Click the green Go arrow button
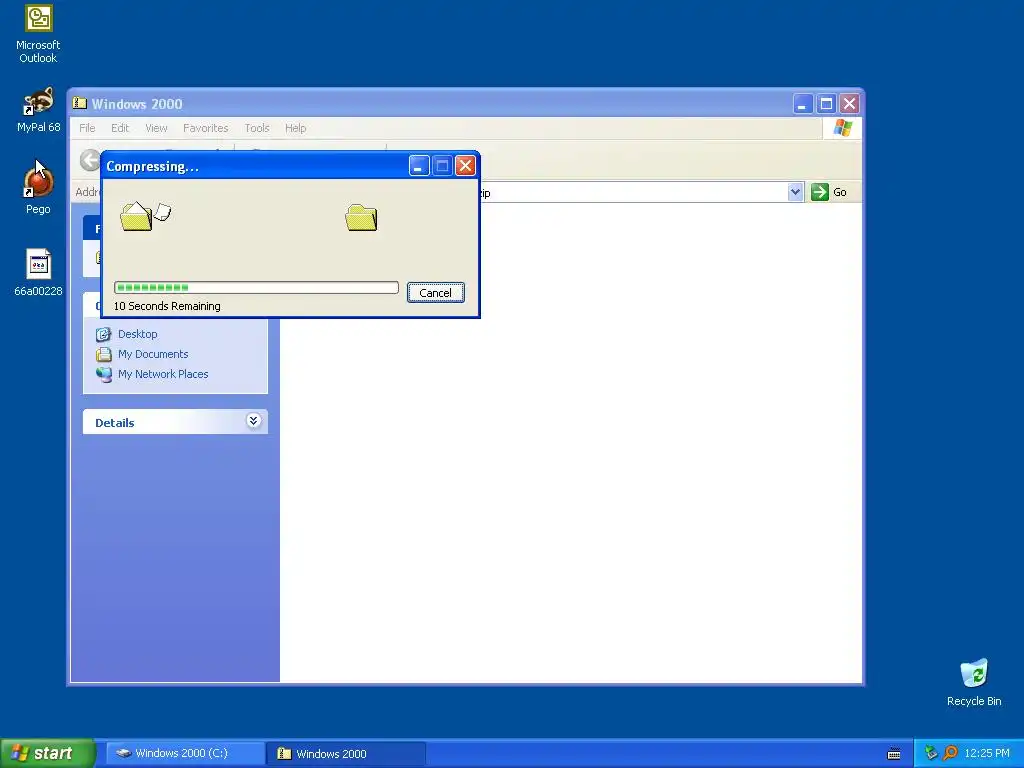 point(820,192)
